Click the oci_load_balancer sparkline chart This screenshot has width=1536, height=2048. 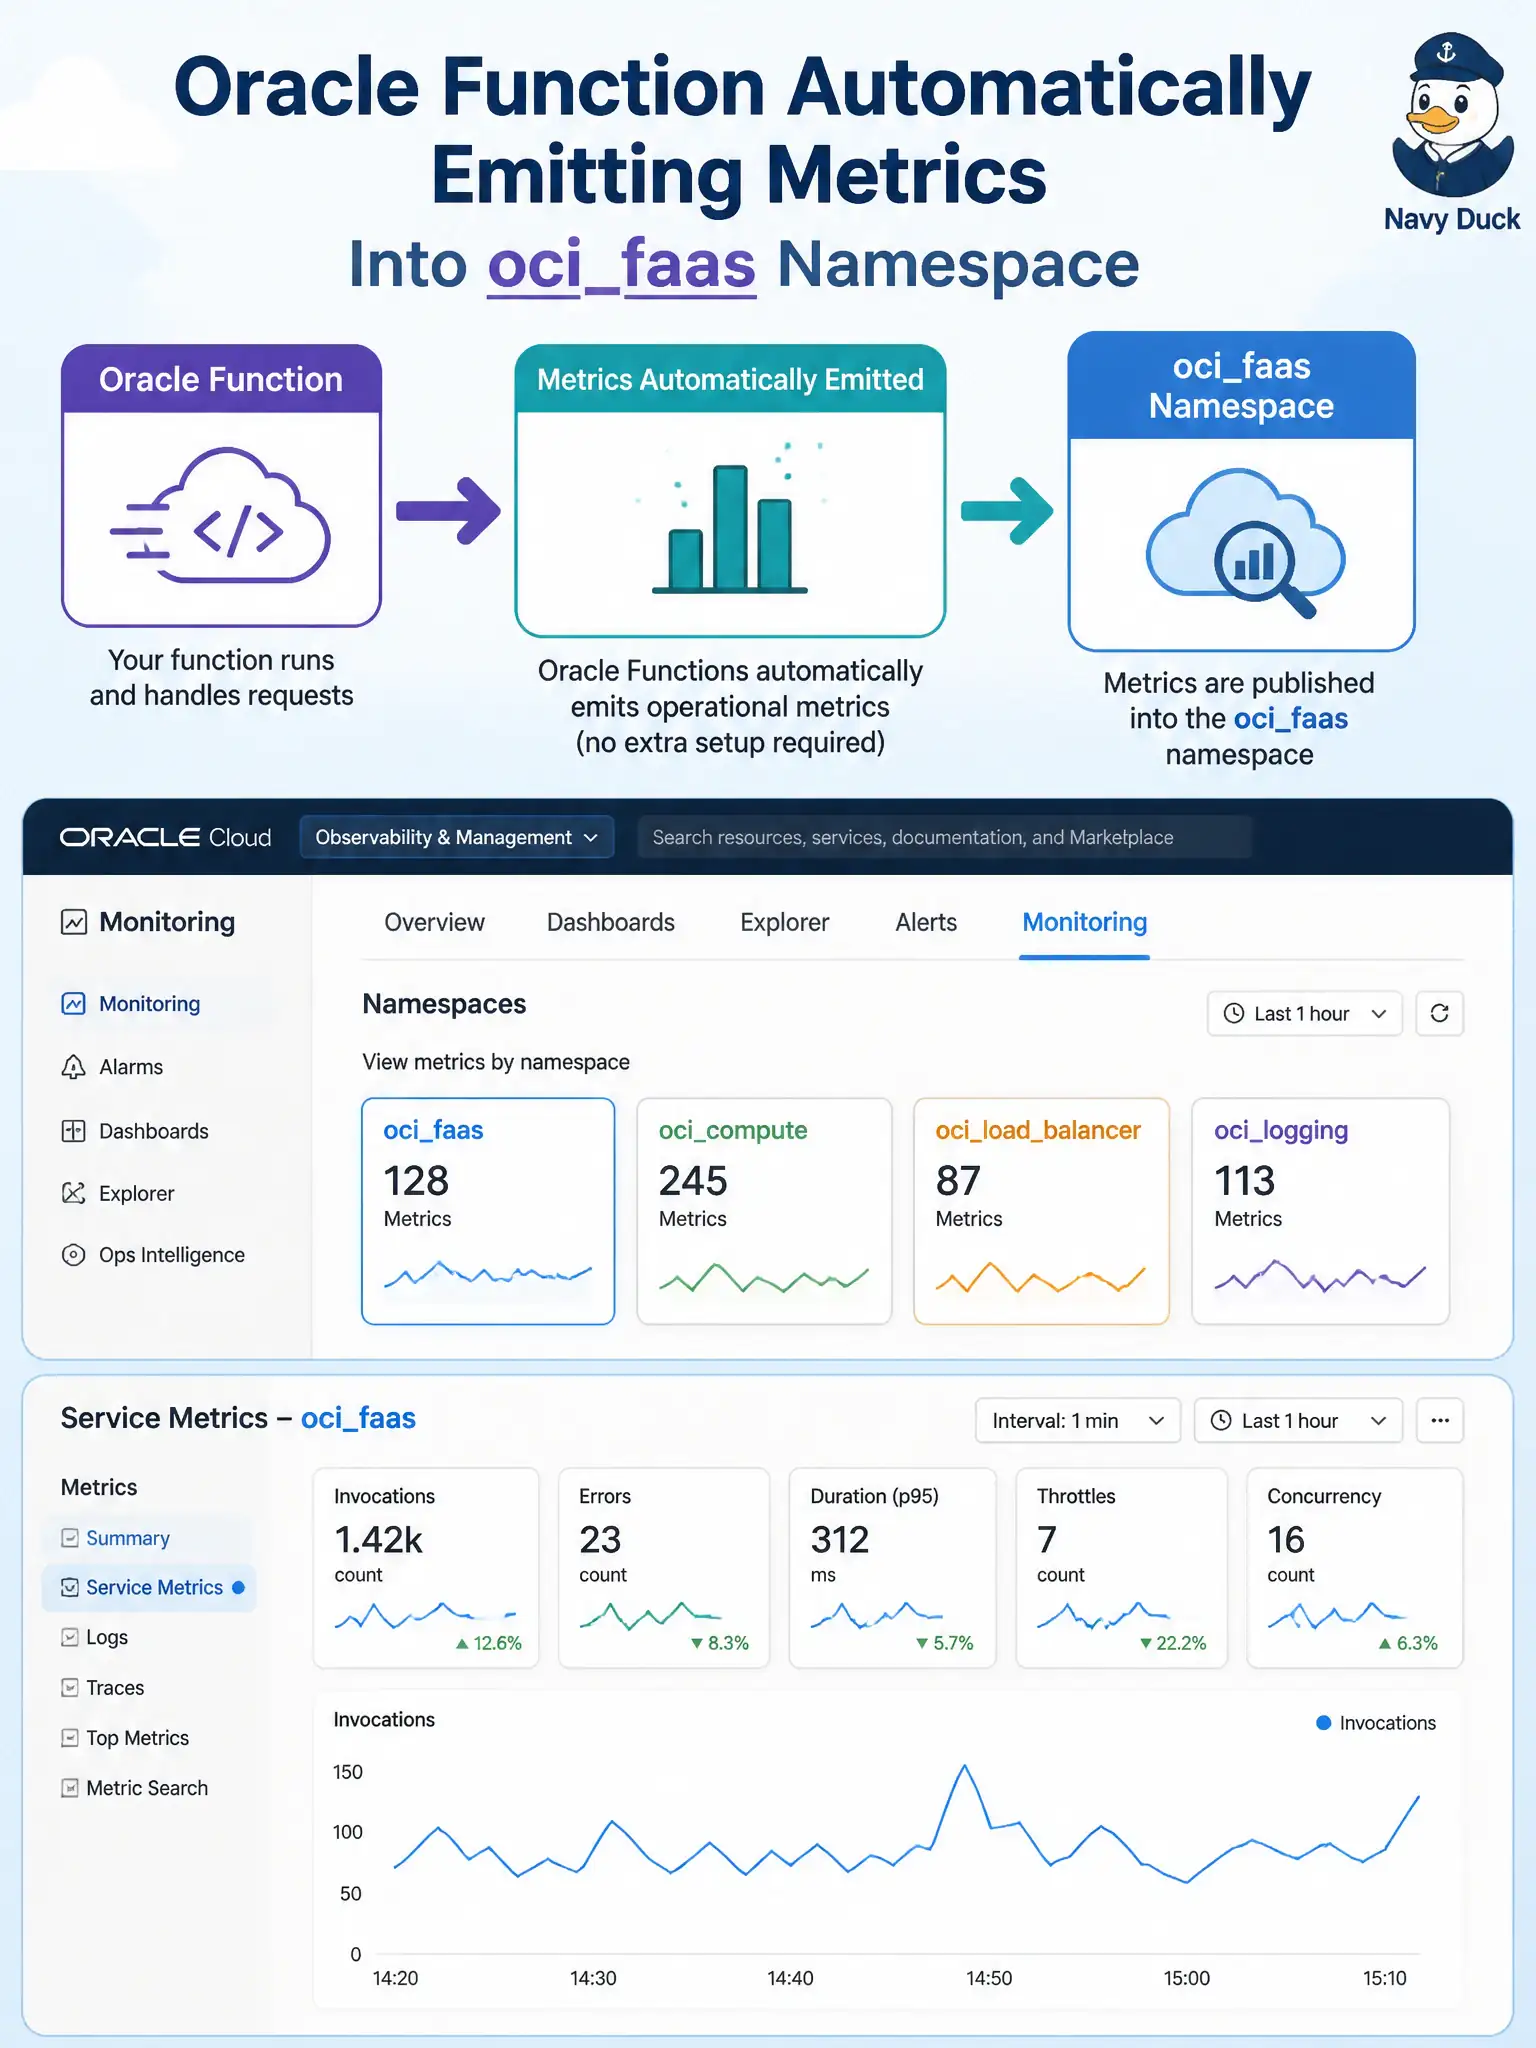pyautogui.click(x=1040, y=1278)
